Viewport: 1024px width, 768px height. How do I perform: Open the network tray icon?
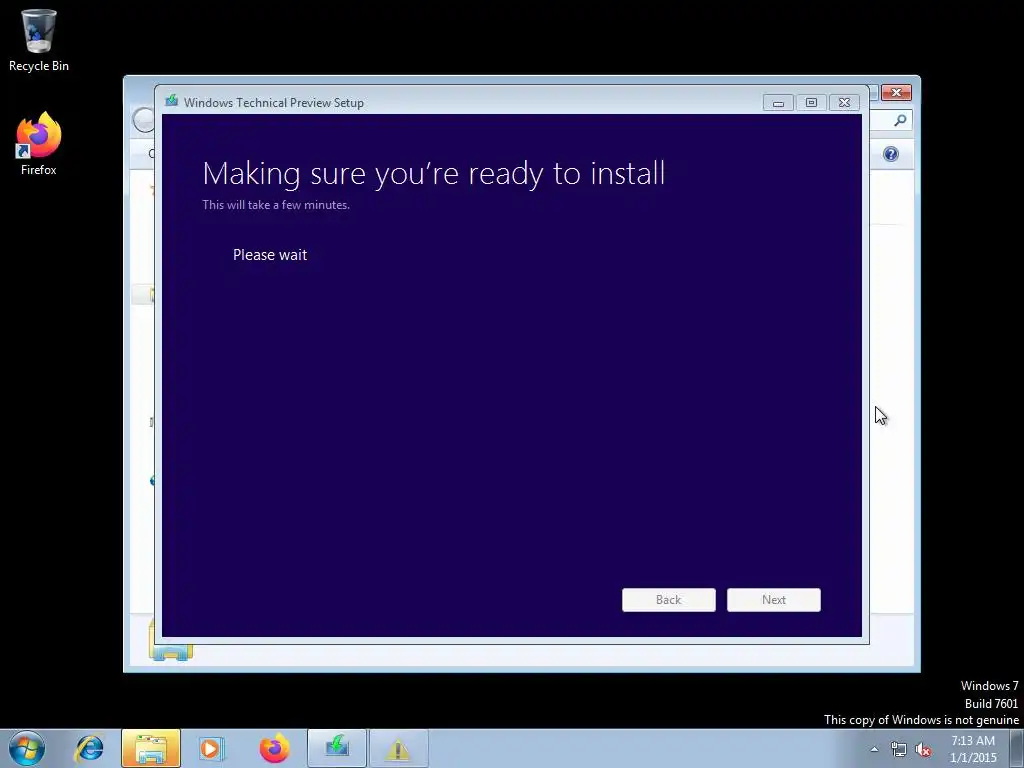click(x=899, y=749)
